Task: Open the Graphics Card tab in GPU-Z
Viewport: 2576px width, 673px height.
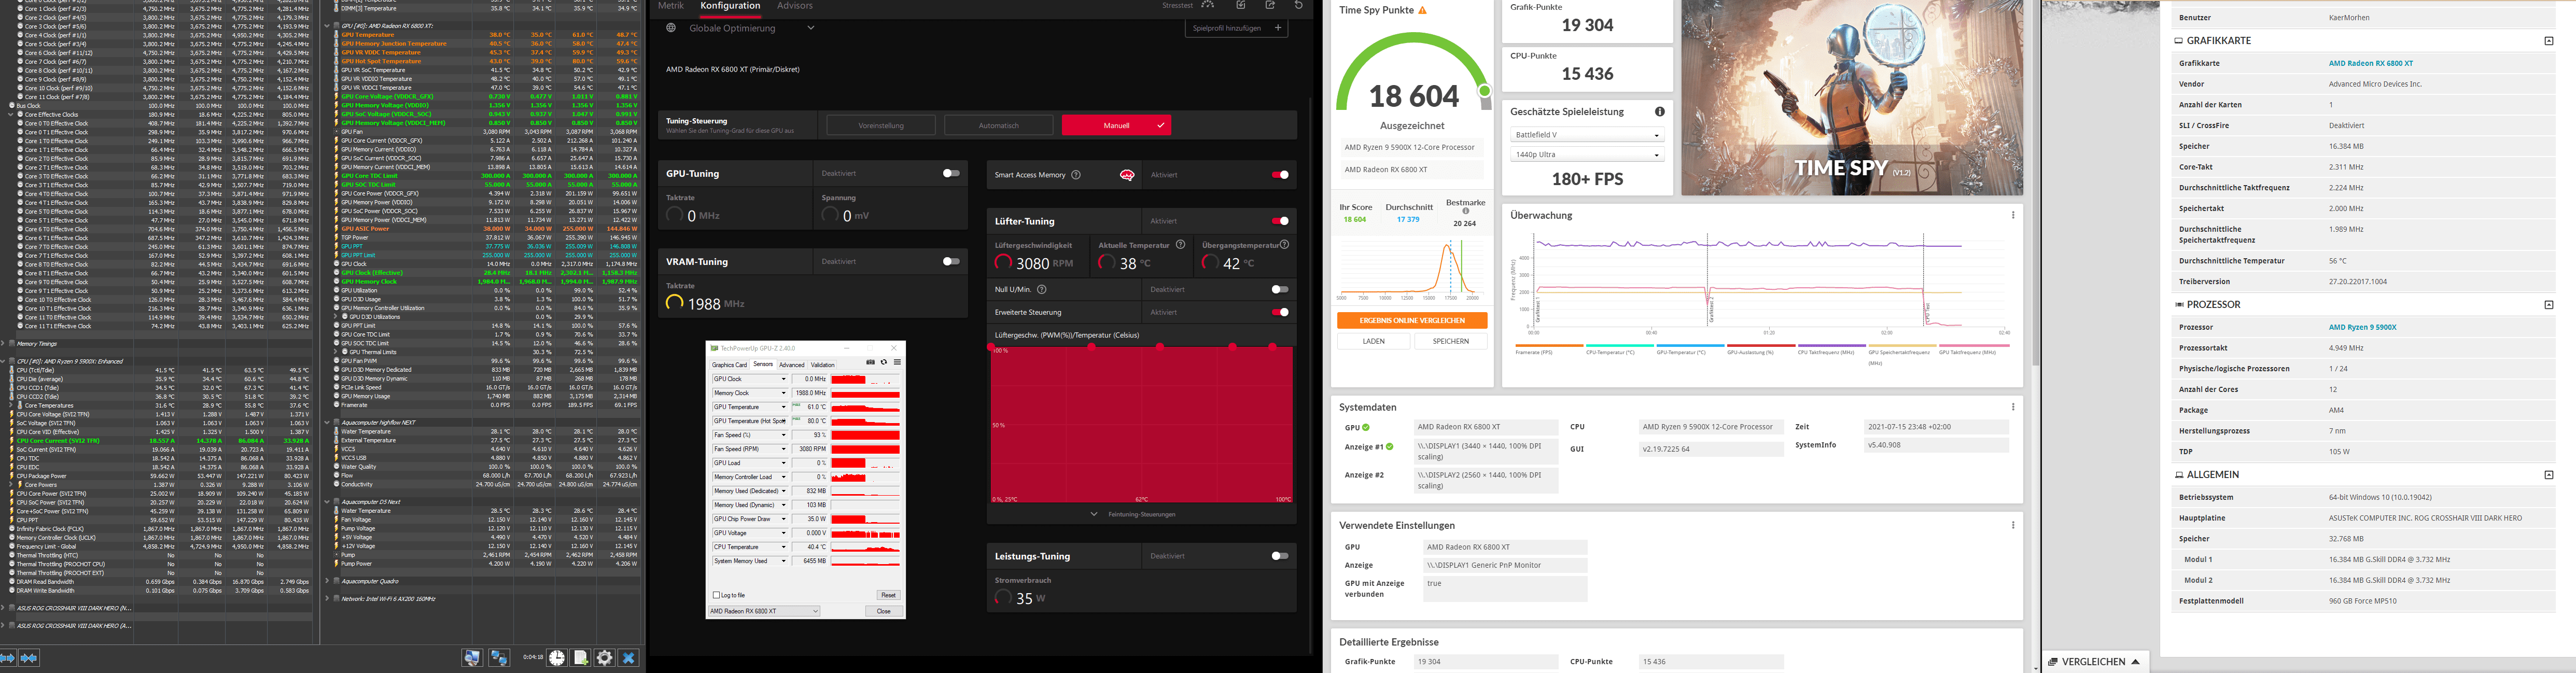Action: pyautogui.click(x=729, y=365)
